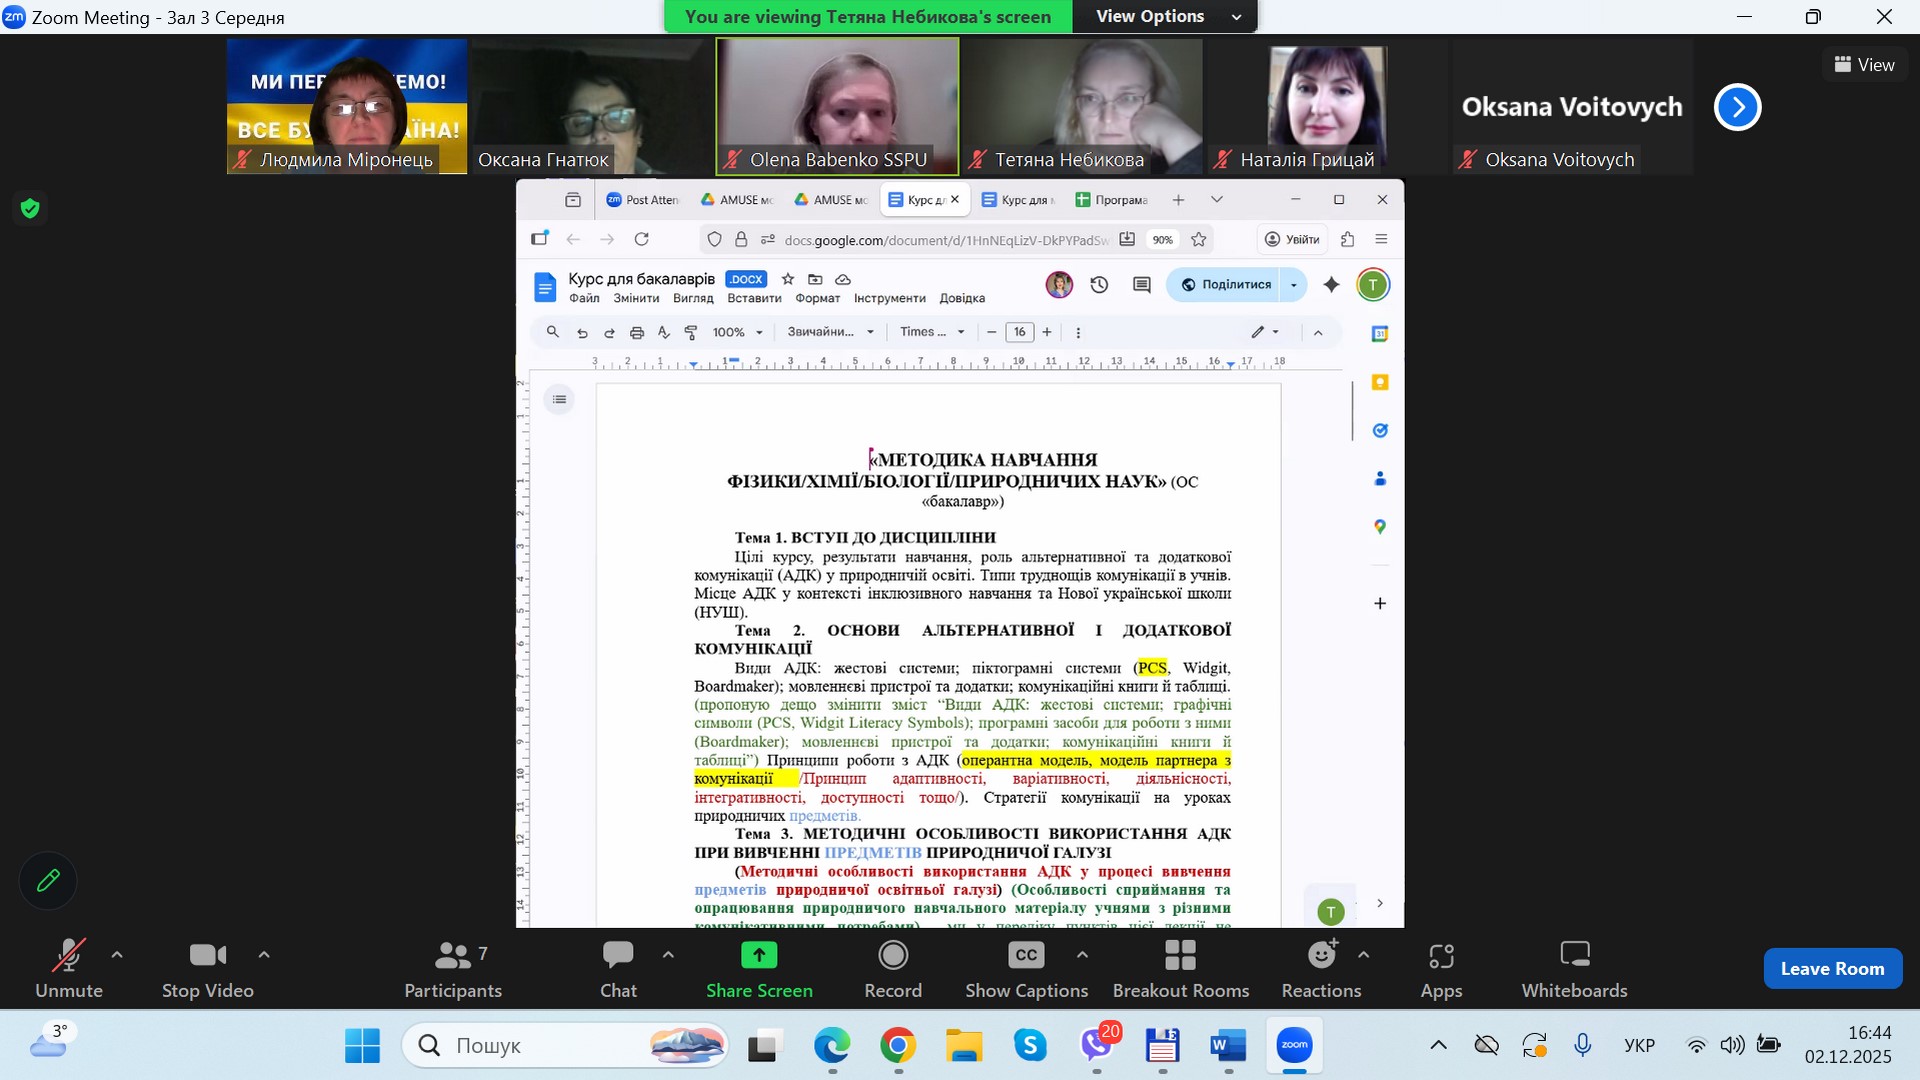Click the View layout button
Image resolution: width=1920 pixels, height=1080 pixels.
point(1864,64)
